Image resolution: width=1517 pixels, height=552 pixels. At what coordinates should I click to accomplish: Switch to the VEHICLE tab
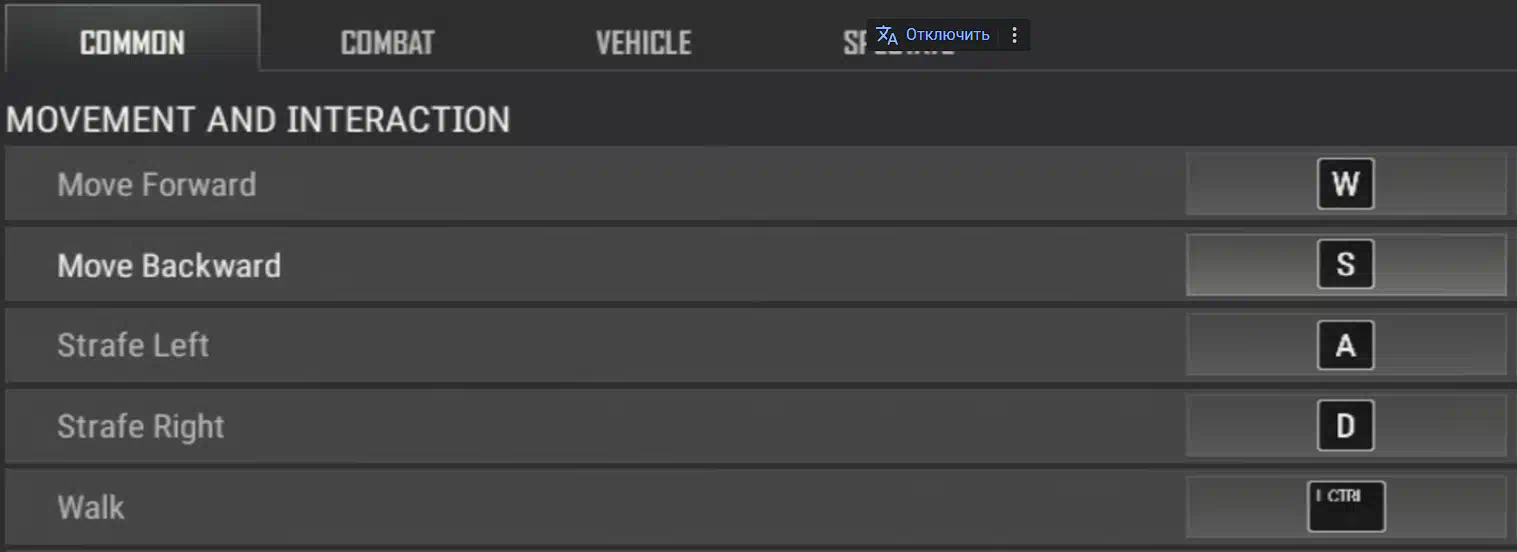pyautogui.click(x=643, y=42)
